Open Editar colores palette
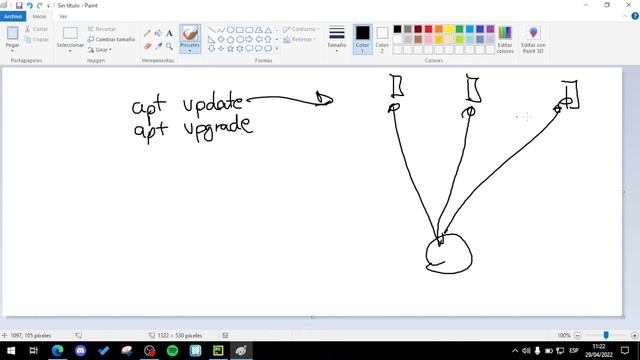Viewport: 640px width, 360px height. click(505, 39)
